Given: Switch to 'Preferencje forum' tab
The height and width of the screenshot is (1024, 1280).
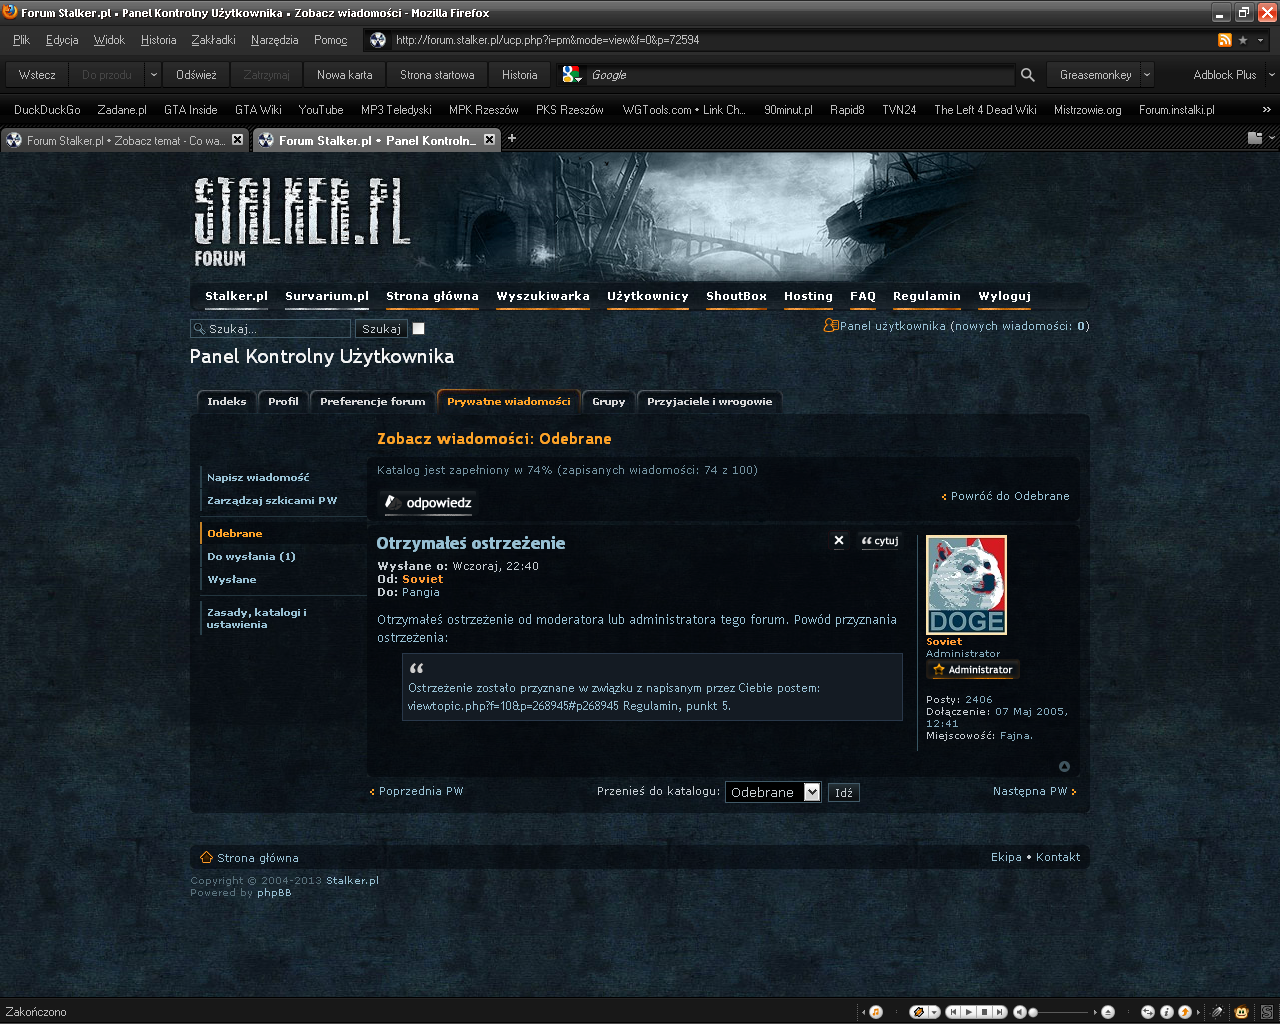Looking at the screenshot, I should (x=372, y=401).
